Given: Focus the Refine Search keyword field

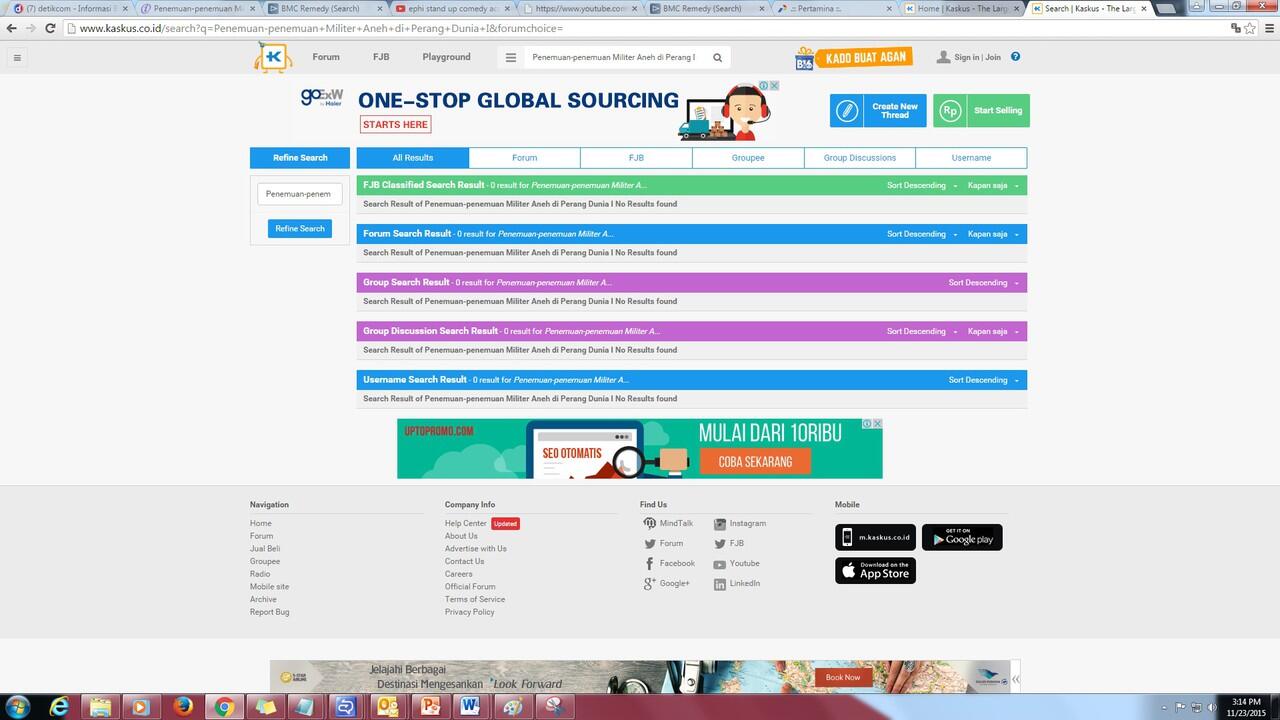Looking at the screenshot, I should click(x=300, y=194).
